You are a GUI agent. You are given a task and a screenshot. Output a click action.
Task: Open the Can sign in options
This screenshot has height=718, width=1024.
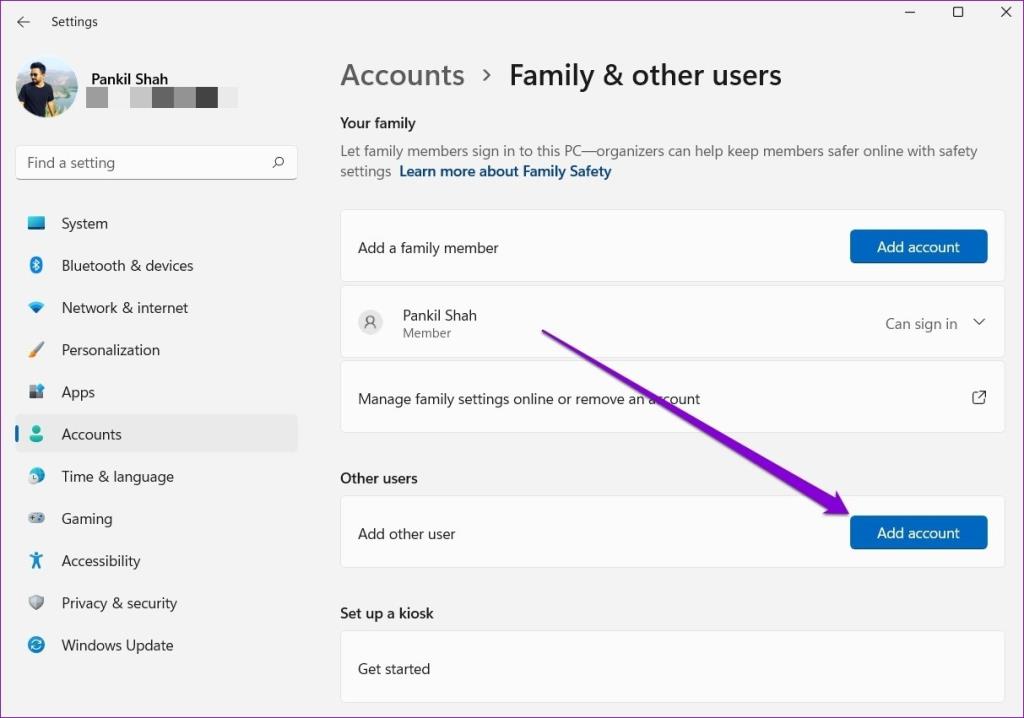pos(921,324)
